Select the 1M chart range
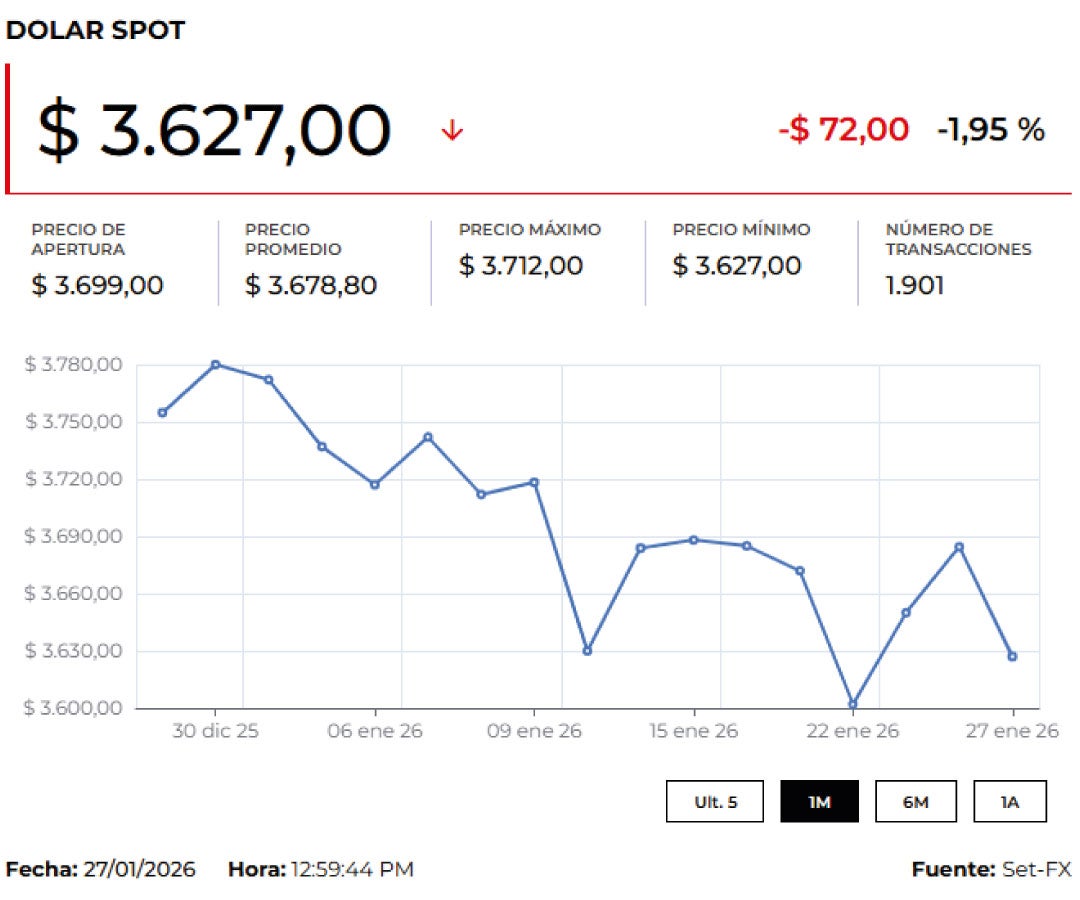Viewport: 1080px width, 900px height. coord(819,801)
